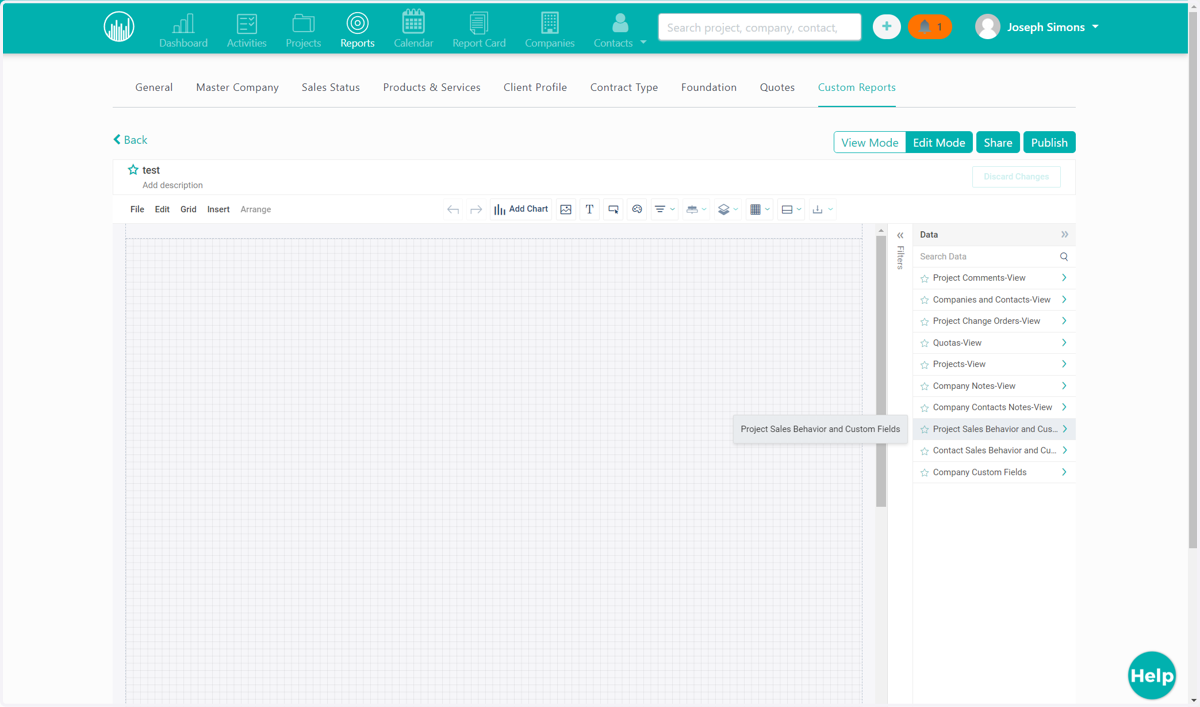Open the File menu

(x=137, y=209)
